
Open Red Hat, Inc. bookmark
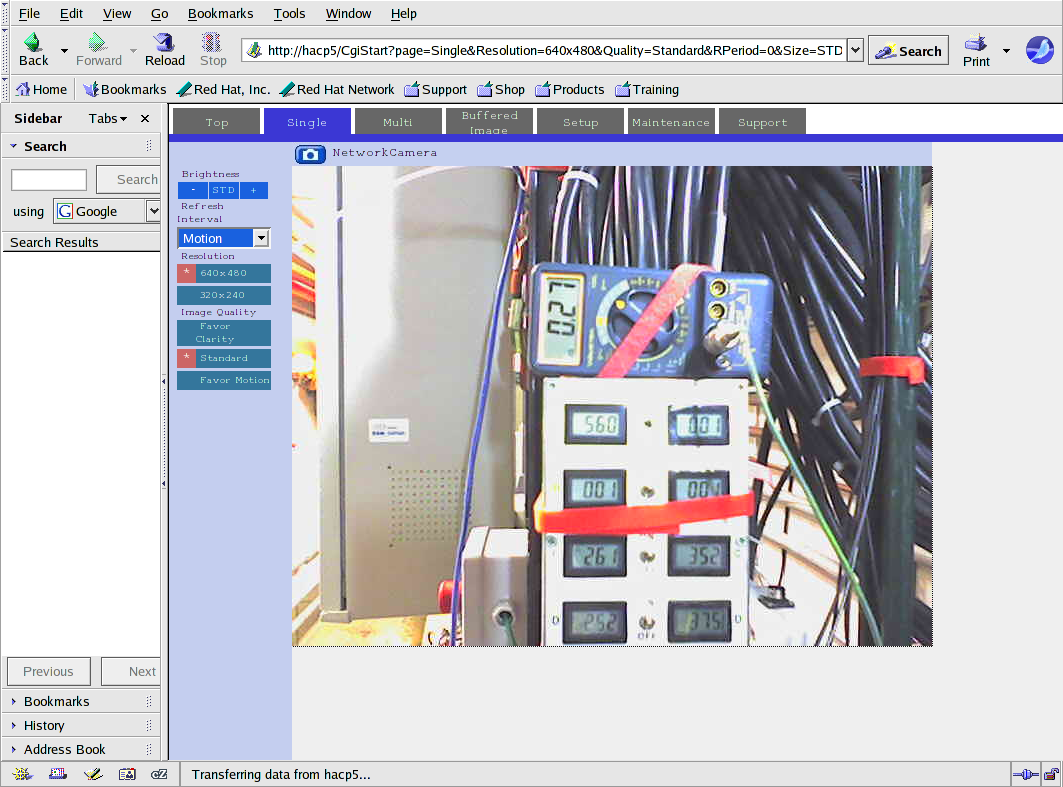point(223,89)
